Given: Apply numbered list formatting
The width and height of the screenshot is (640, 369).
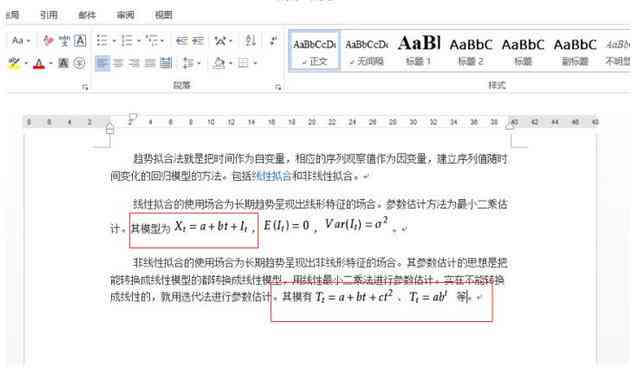Looking at the screenshot, I should point(127,40).
